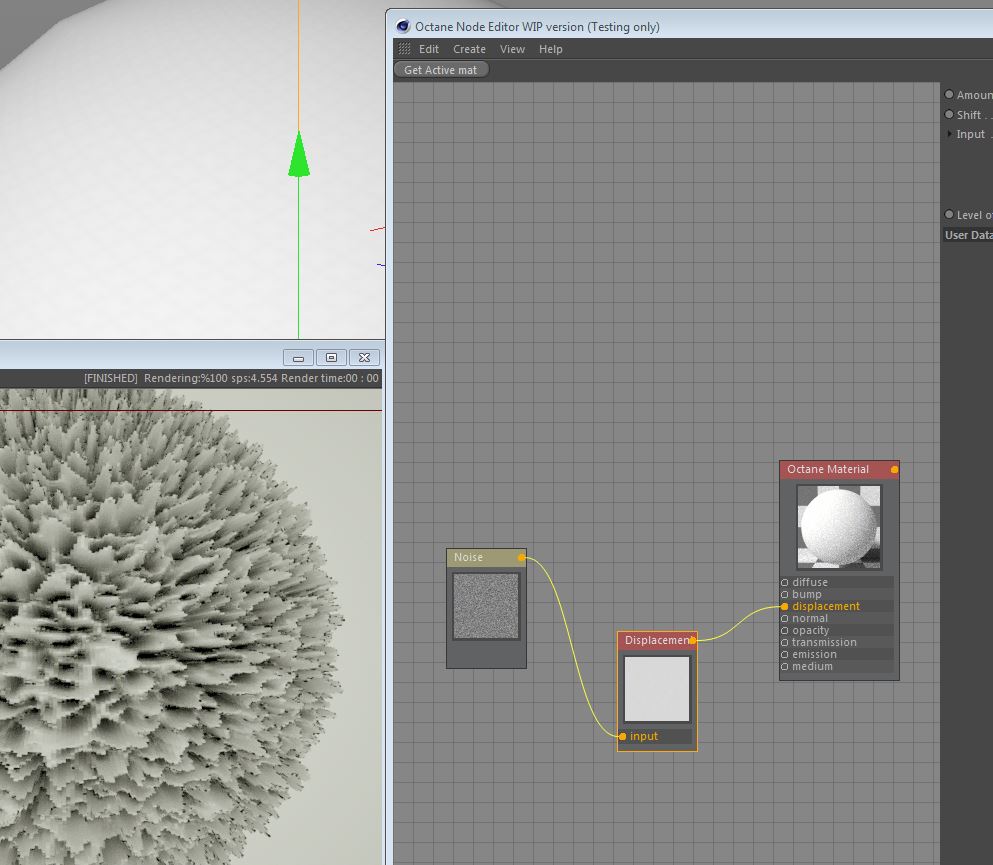The width and height of the screenshot is (993, 865).
Task: Click the emission port on Octane Material
Action: (785, 654)
